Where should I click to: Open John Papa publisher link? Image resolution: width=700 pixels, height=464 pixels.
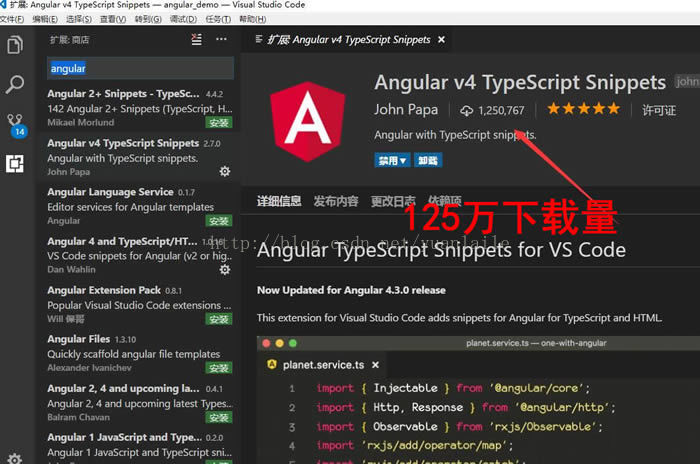tap(406, 109)
